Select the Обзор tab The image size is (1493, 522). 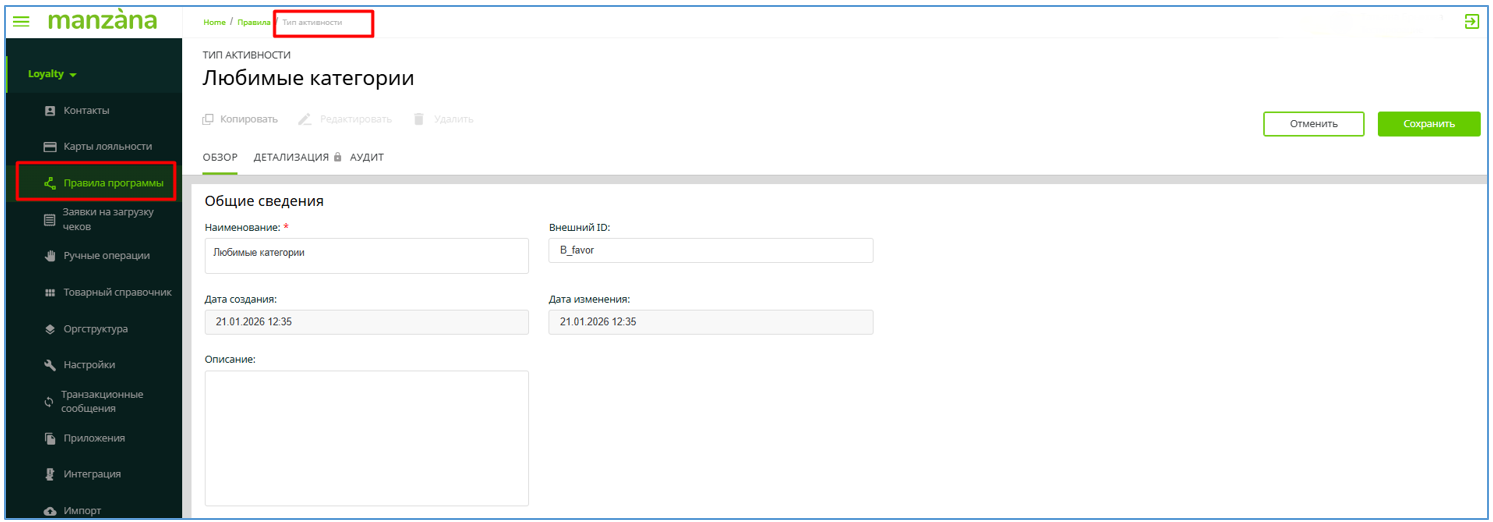coord(220,157)
